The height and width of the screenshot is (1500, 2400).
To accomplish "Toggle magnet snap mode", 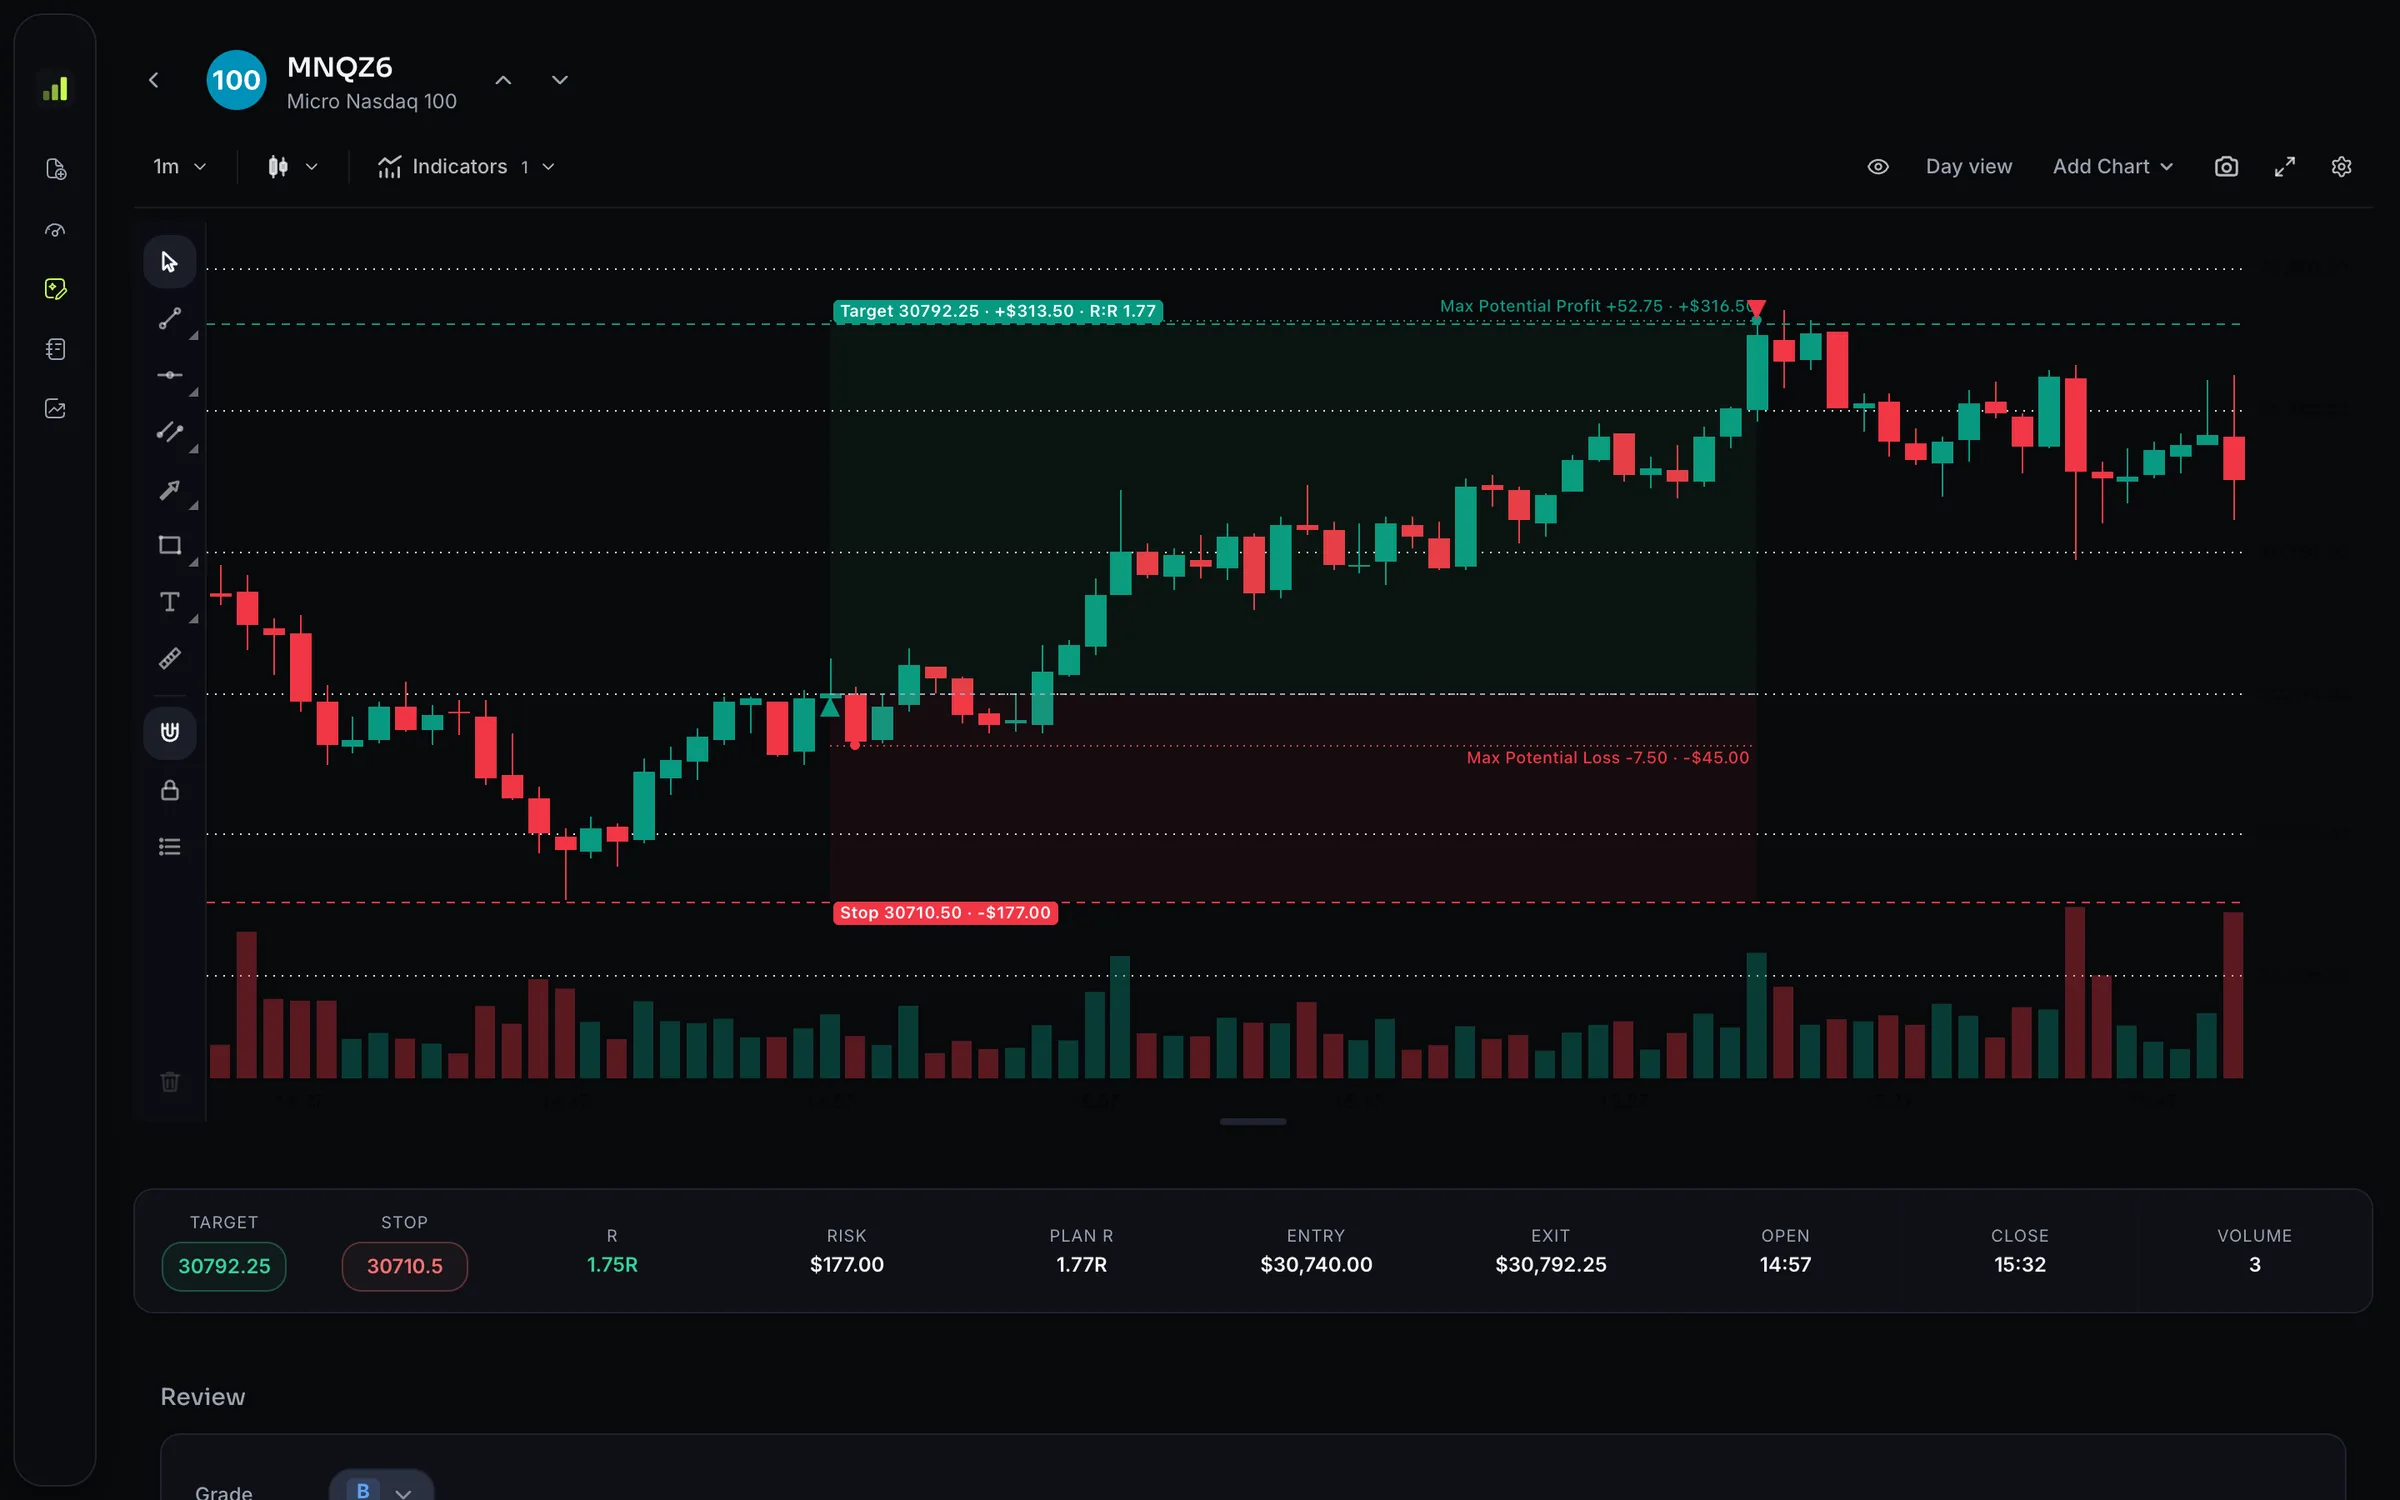I will (169, 733).
